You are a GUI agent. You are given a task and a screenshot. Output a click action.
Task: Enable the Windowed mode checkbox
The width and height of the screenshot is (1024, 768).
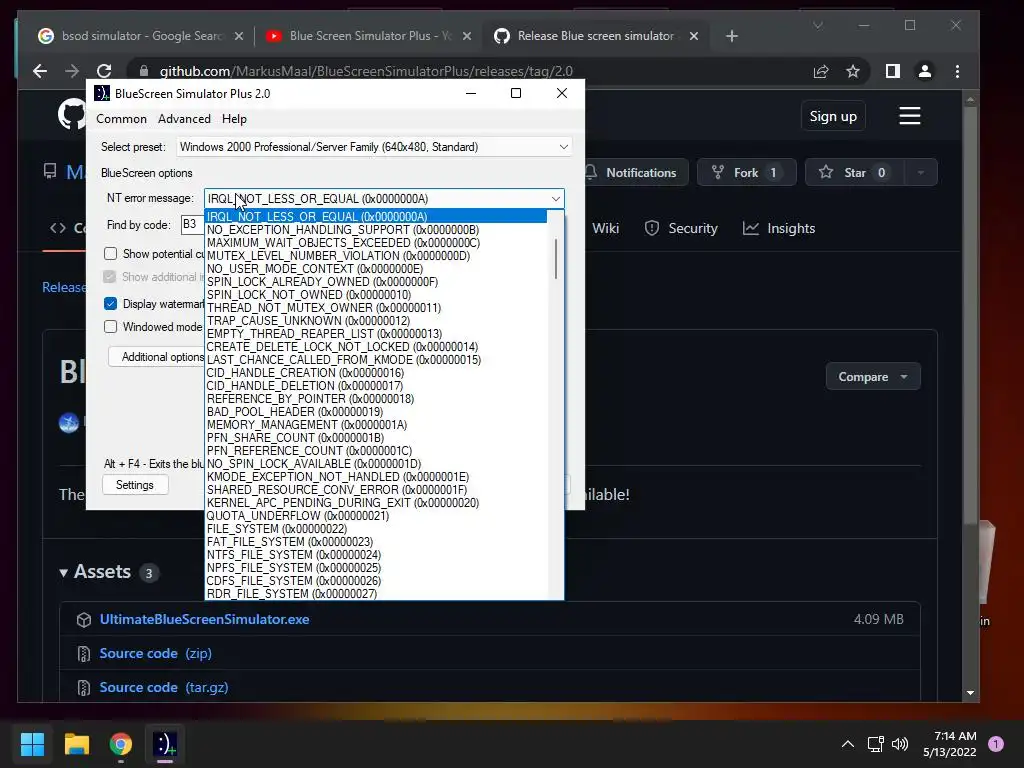(110, 327)
